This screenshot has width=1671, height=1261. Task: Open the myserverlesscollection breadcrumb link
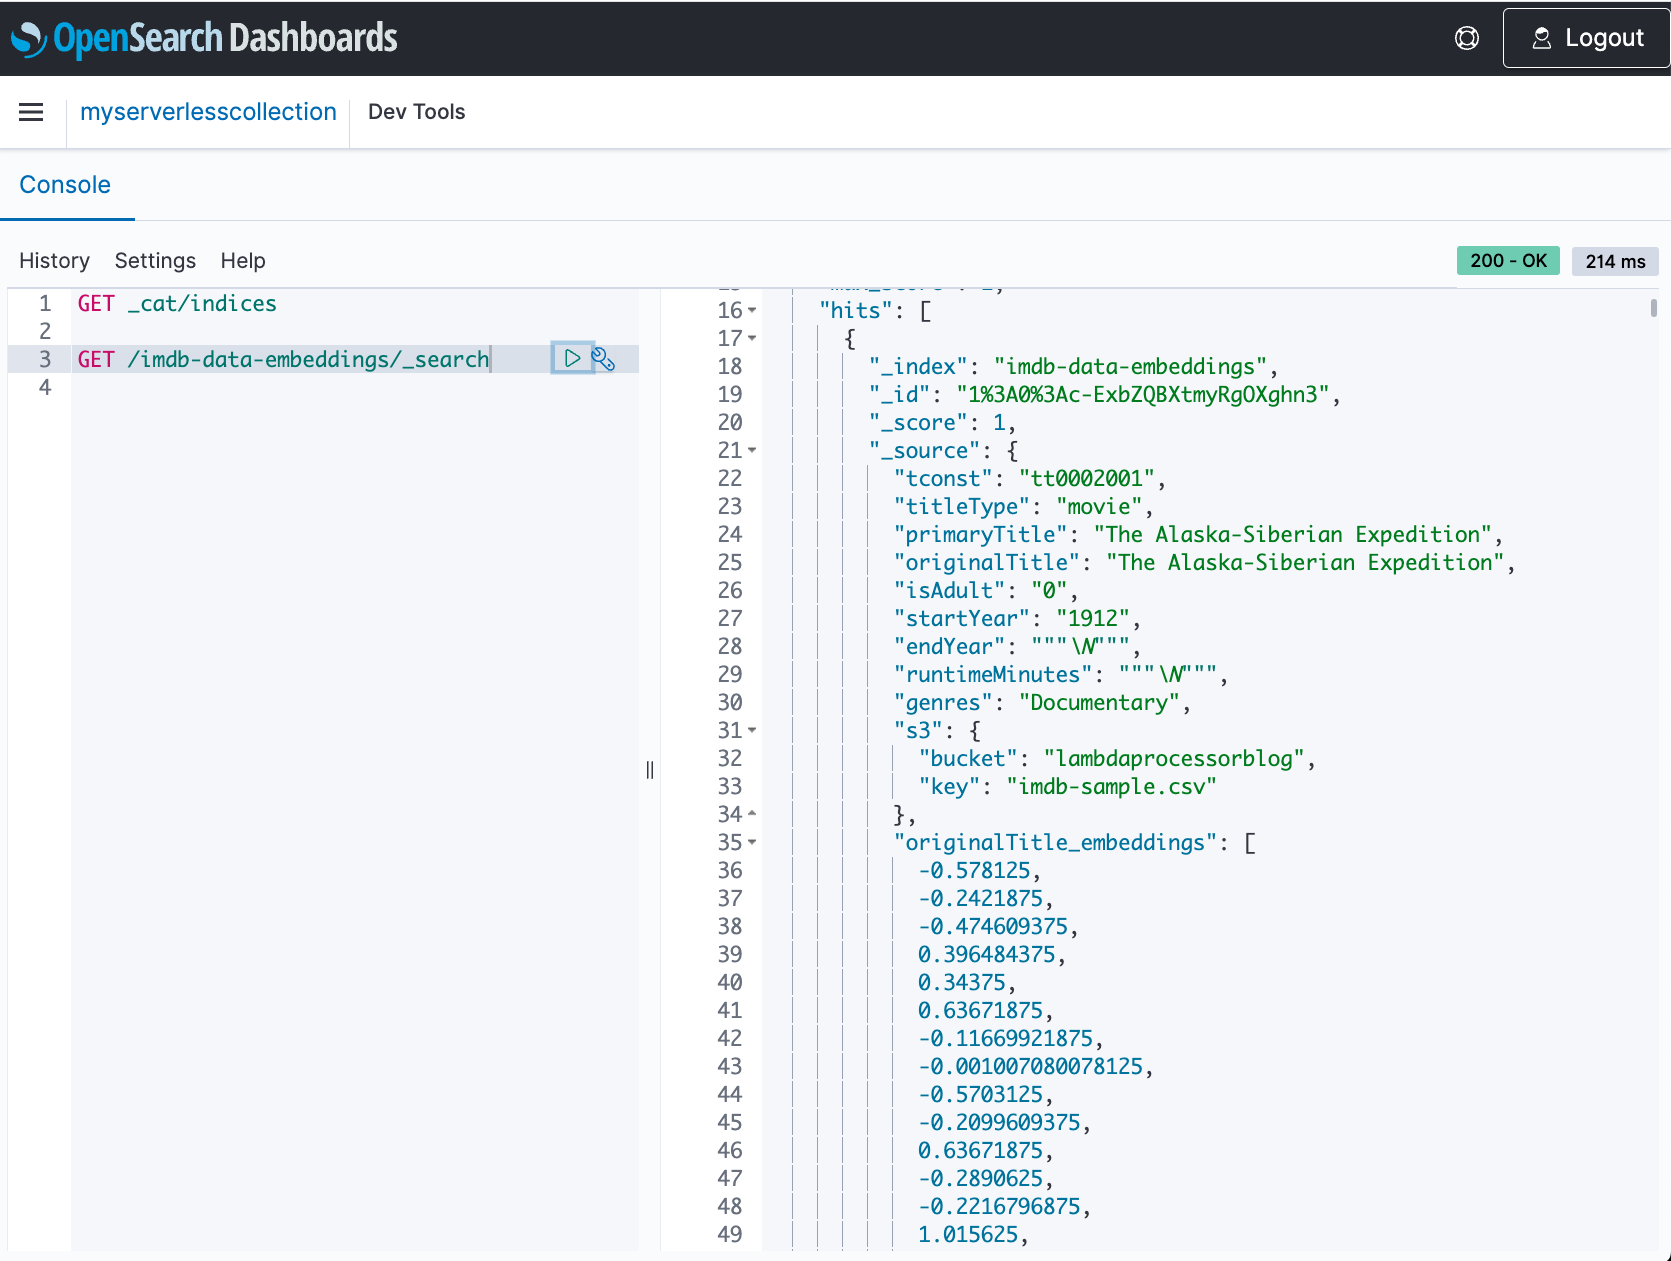pos(207,111)
